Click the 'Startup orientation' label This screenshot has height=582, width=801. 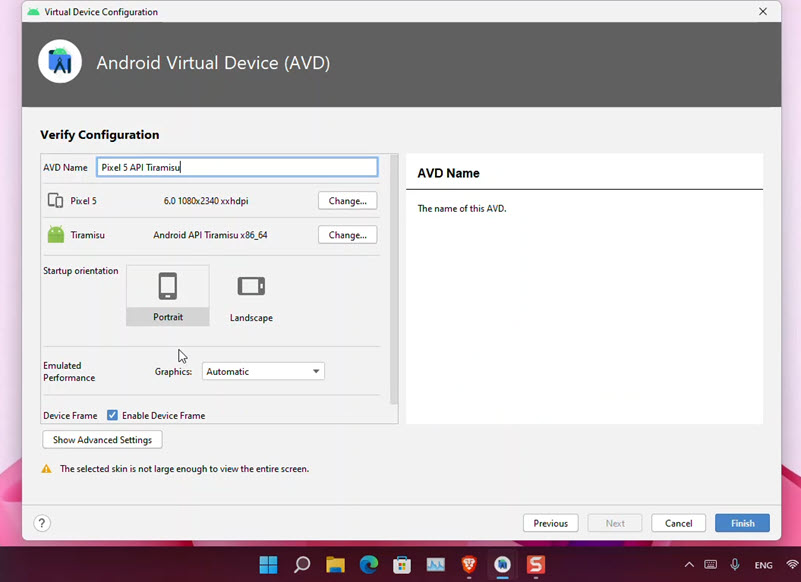click(81, 271)
